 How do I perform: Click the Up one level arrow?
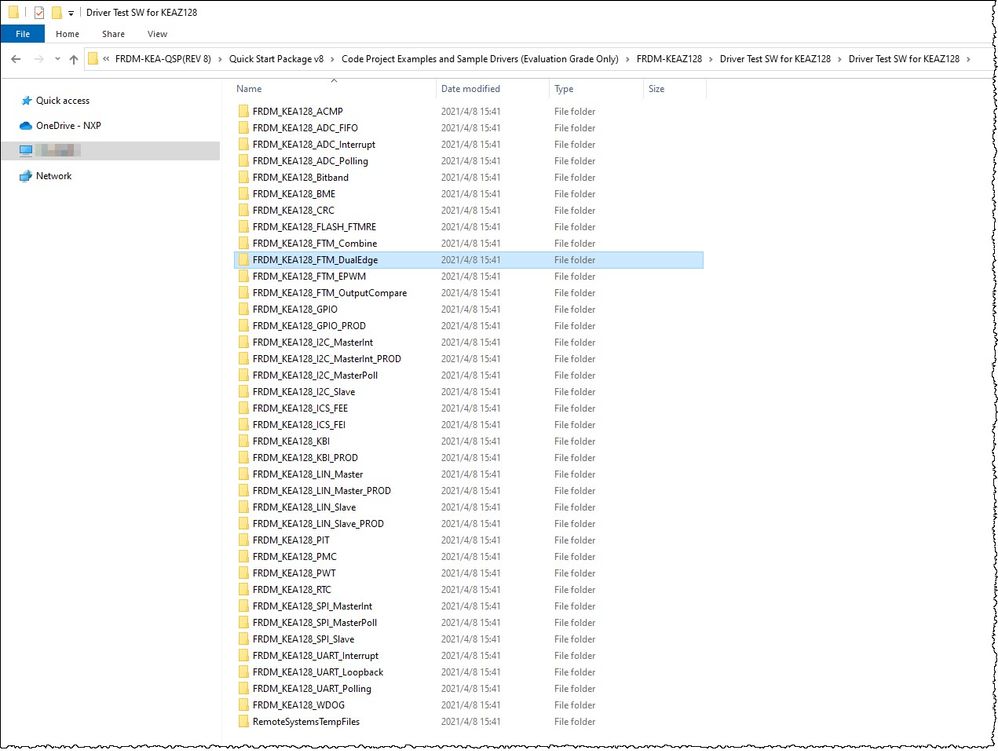tap(74, 59)
